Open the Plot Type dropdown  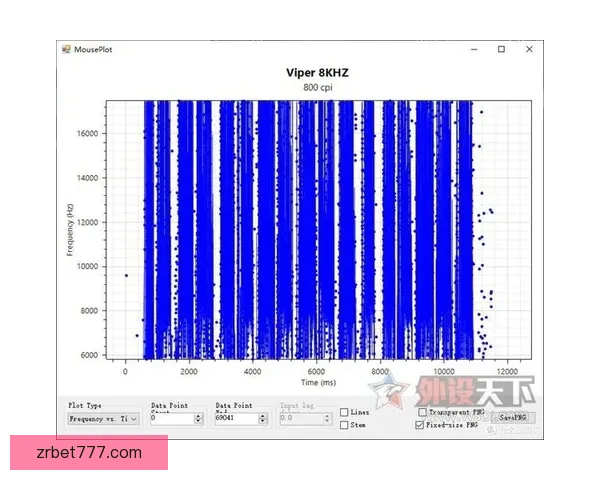click(x=103, y=419)
